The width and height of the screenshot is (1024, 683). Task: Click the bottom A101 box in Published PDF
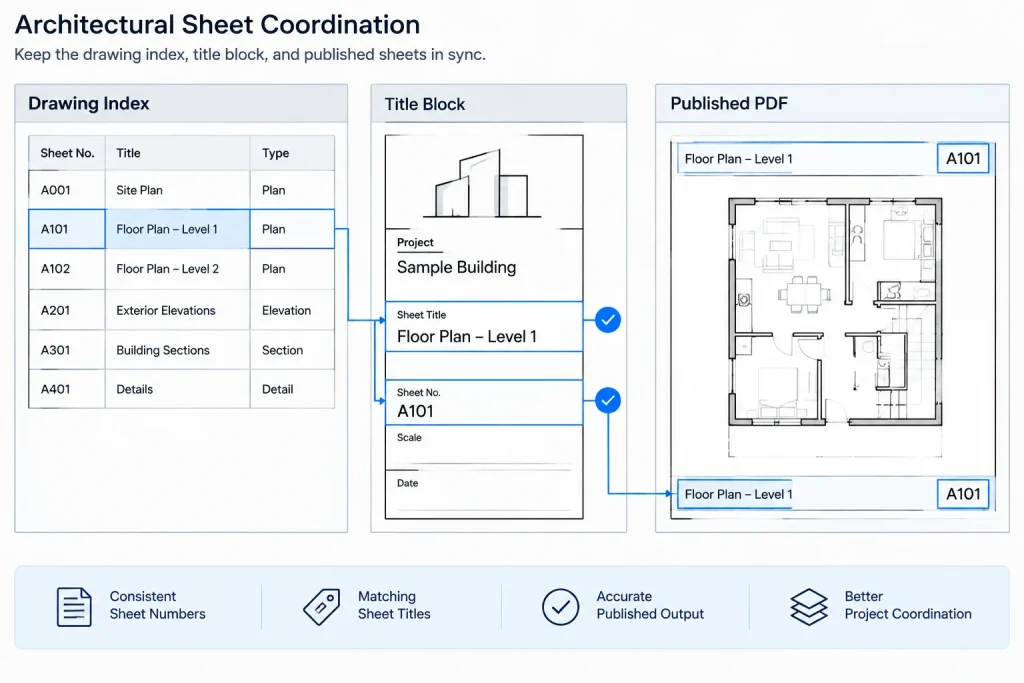[x=963, y=494]
